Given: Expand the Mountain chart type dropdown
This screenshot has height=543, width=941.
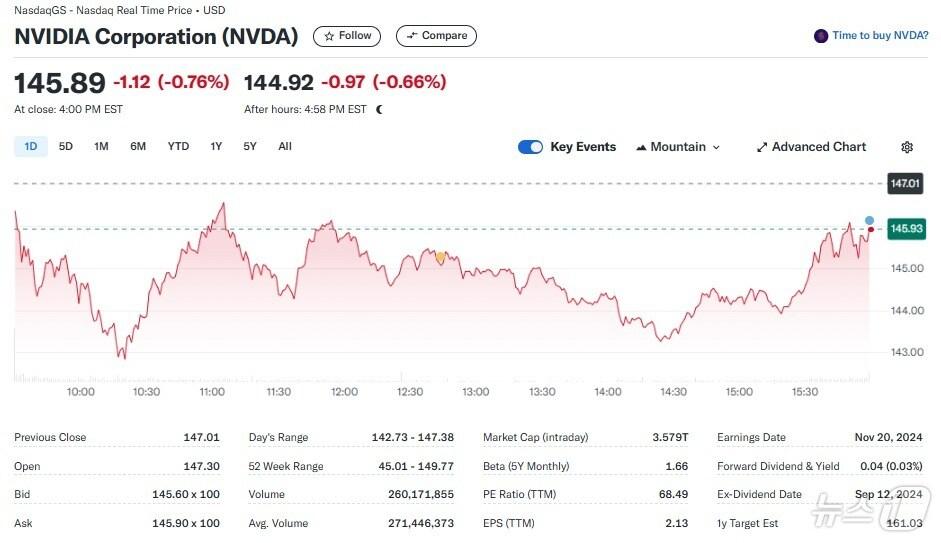Looking at the screenshot, I should pyautogui.click(x=678, y=147).
